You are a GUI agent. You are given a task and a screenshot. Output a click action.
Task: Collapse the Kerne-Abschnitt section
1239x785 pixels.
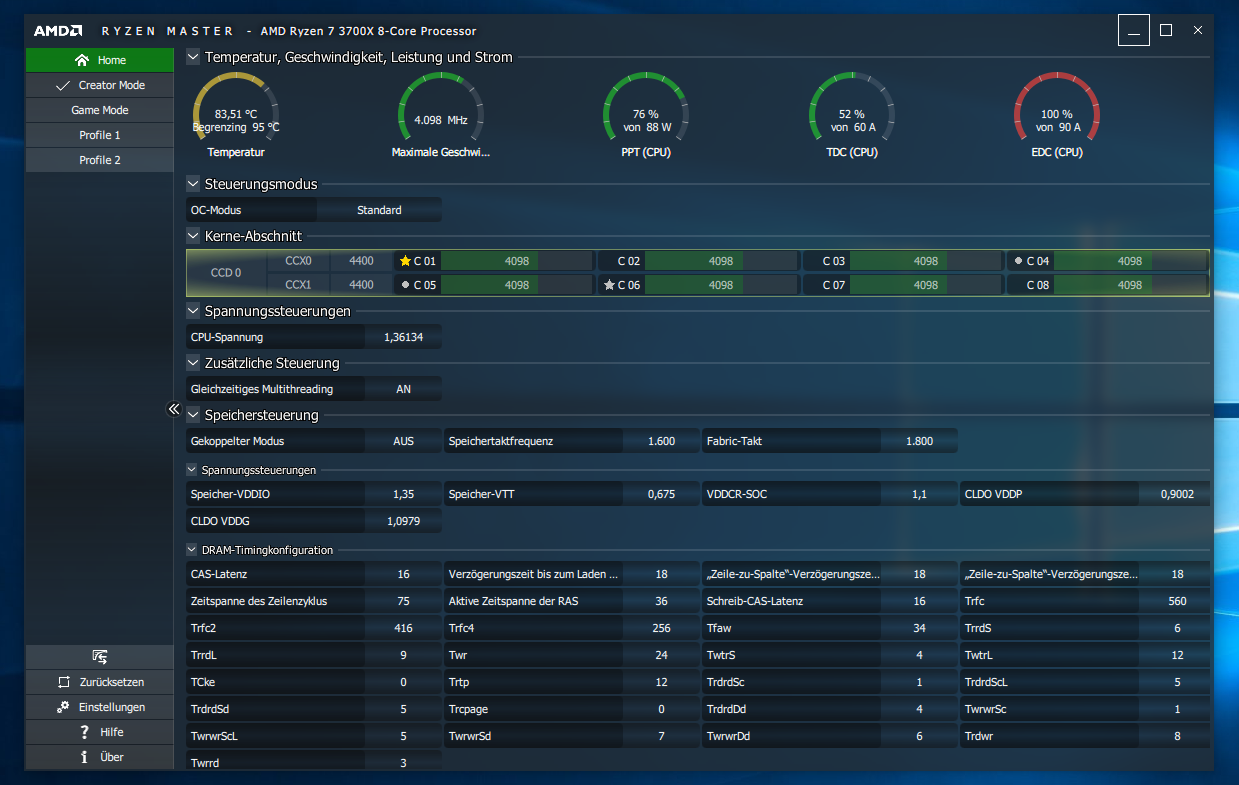point(193,236)
